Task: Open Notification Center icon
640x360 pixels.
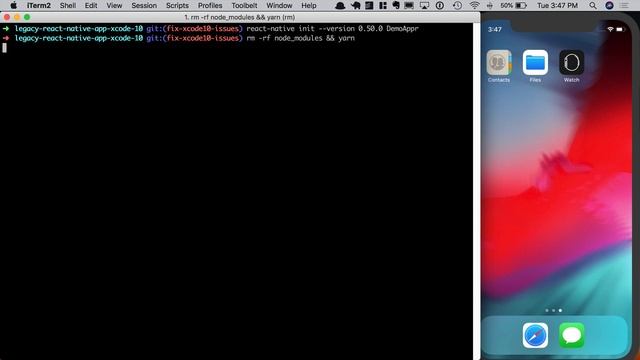Action: 625,5
